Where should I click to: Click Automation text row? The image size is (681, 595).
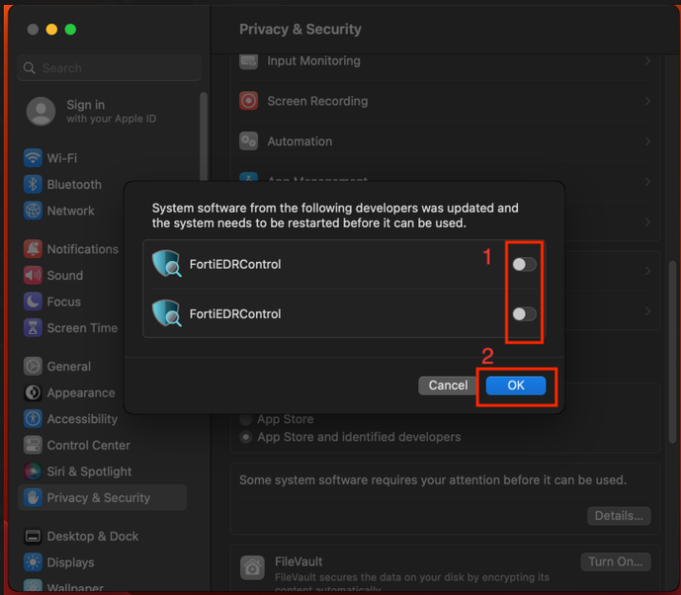click(300, 141)
